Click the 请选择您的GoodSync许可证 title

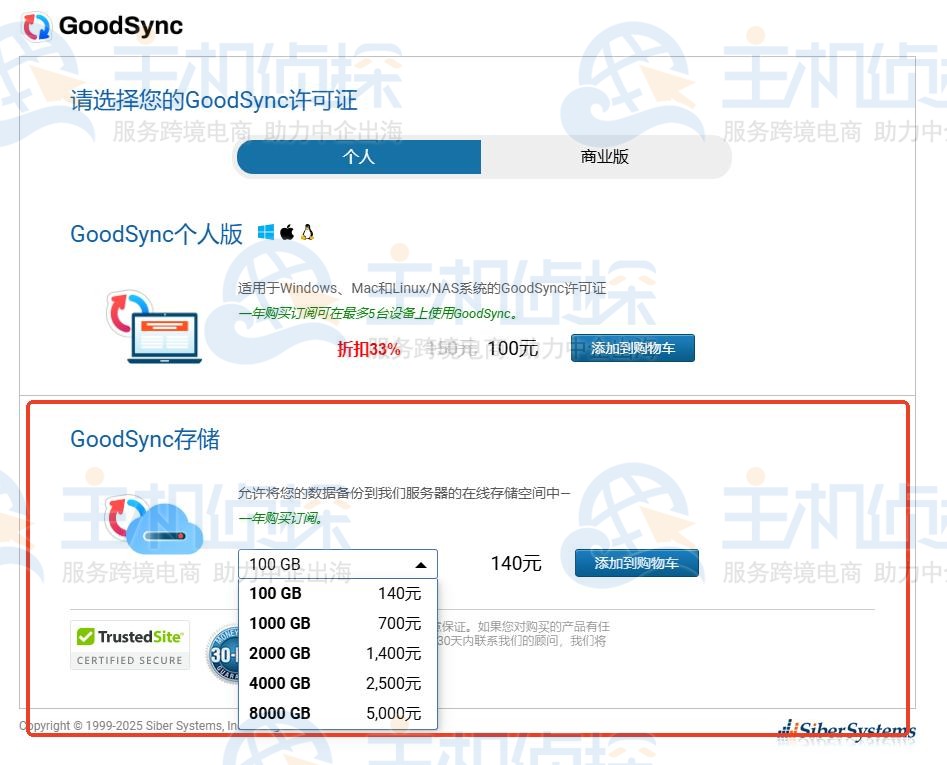click(214, 100)
